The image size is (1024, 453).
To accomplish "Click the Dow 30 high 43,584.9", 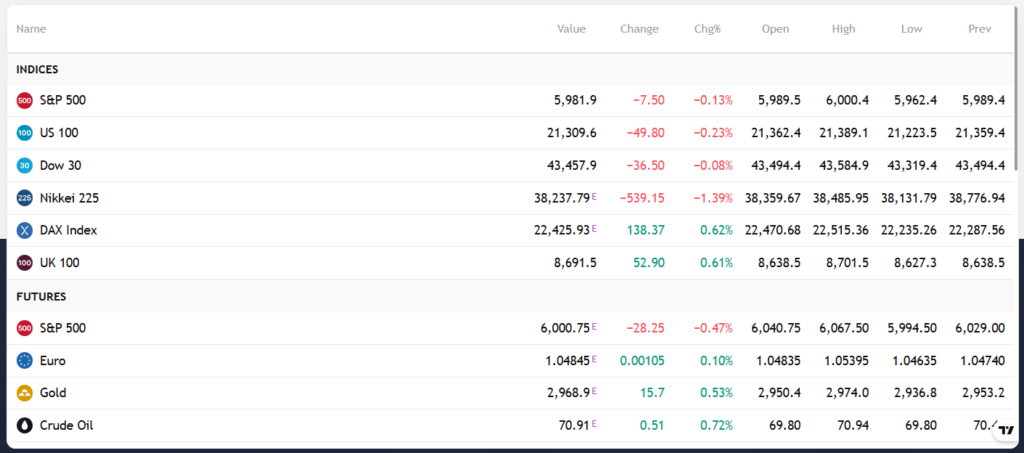I will [844, 166].
